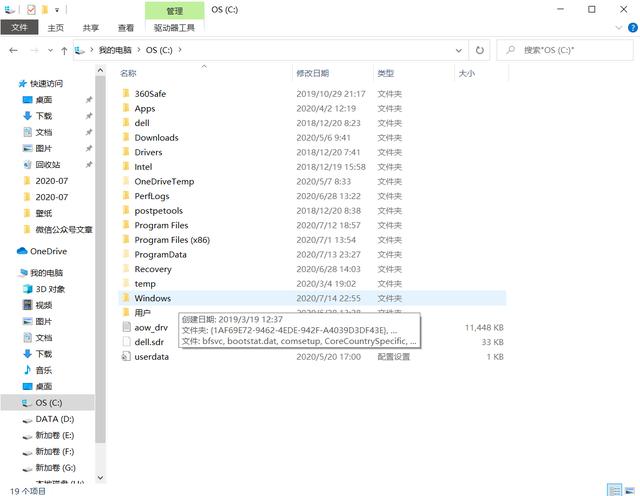Viewport: 640px width, 496px height.
Task: Select the Windows folder icon
Action: (x=126, y=298)
